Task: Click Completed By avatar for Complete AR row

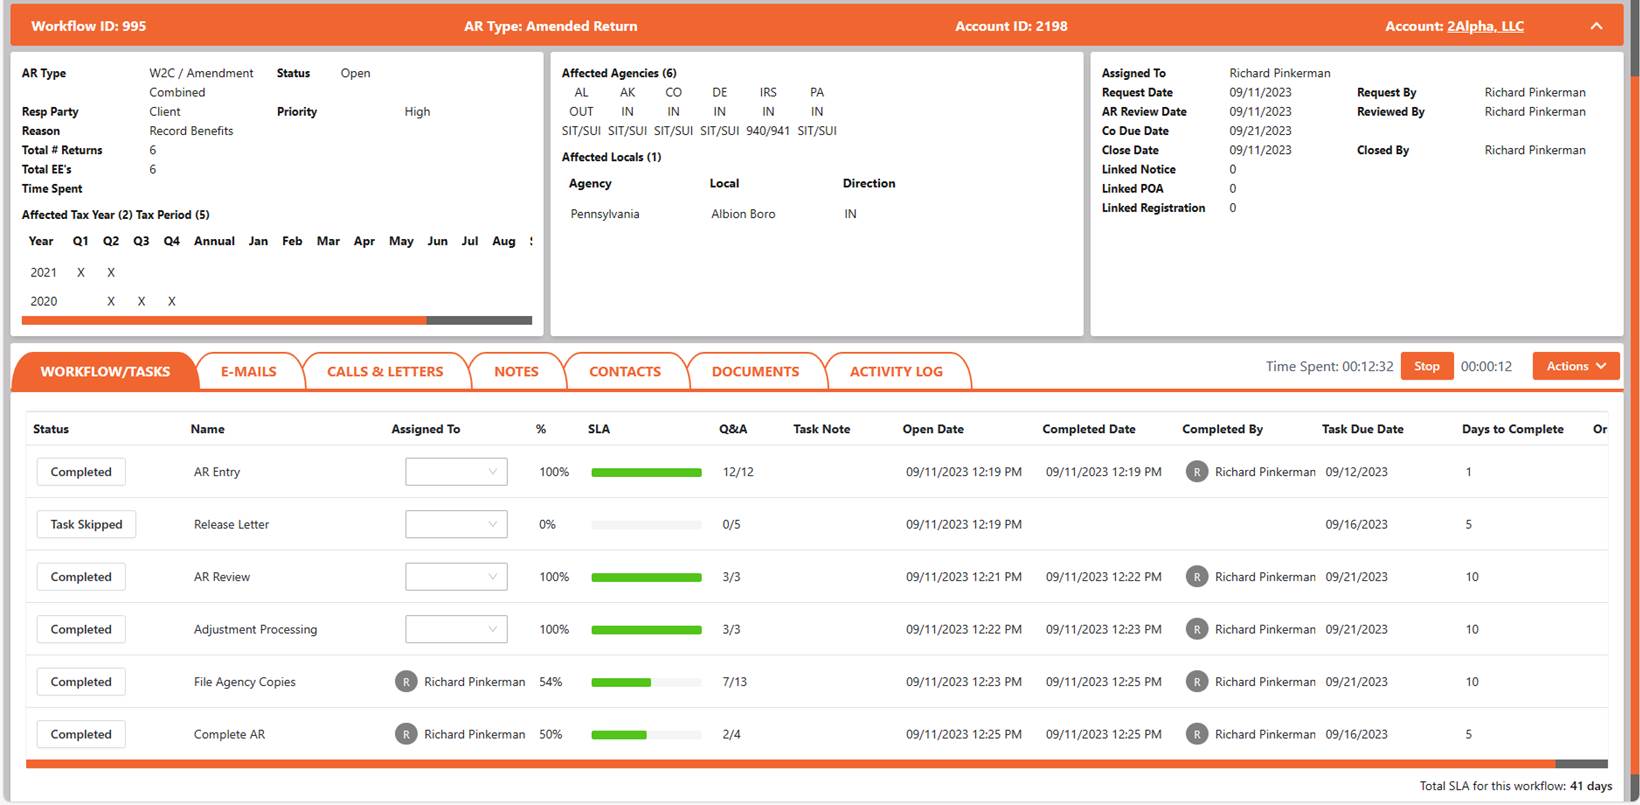Action: [1197, 734]
